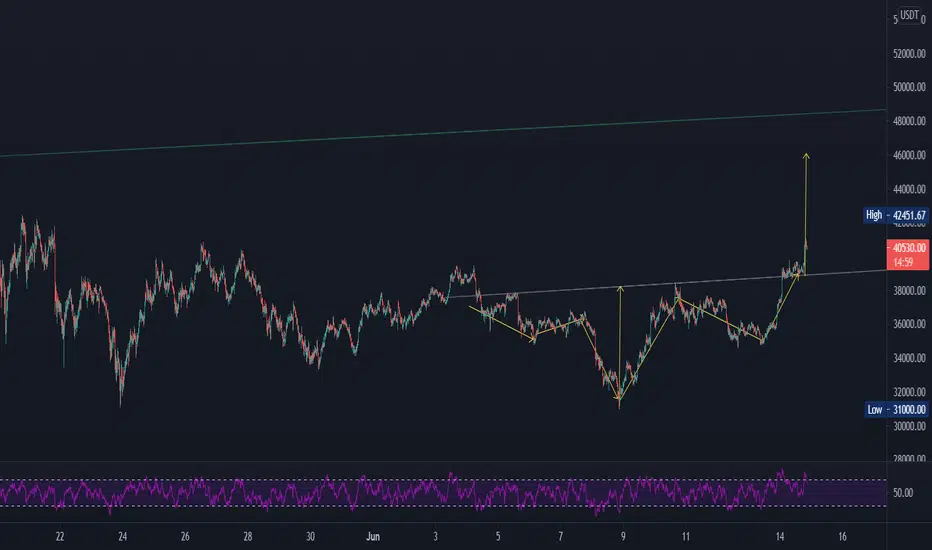Image resolution: width=932 pixels, height=550 pixels.
Task: Click date 16 on the time axis
Action: tap(842, 536)
